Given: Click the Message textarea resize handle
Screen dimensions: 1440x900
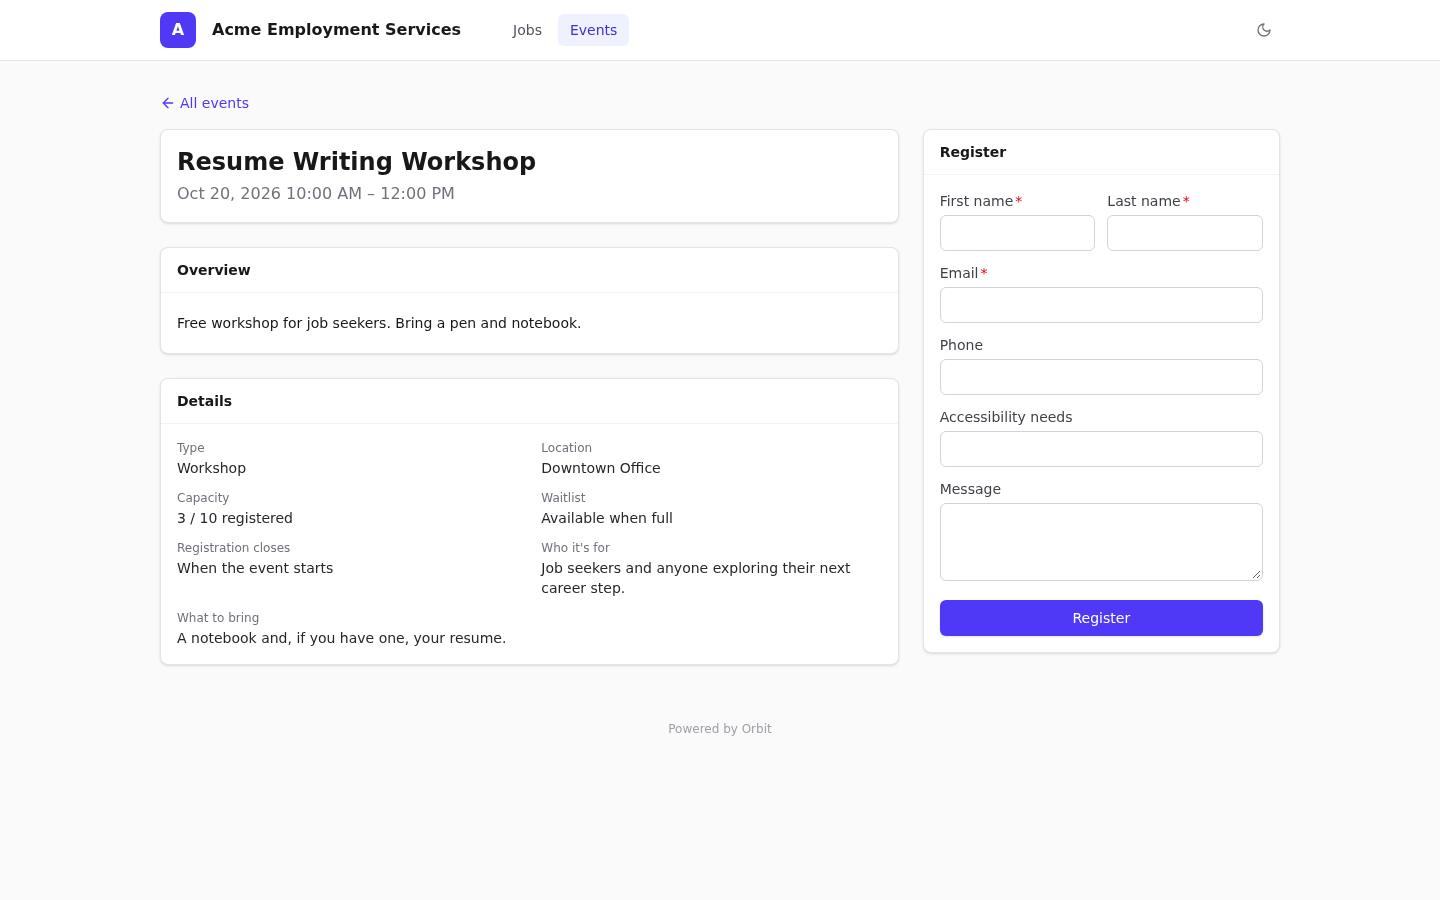Looking at the screenshot, I should point(1256,574).
